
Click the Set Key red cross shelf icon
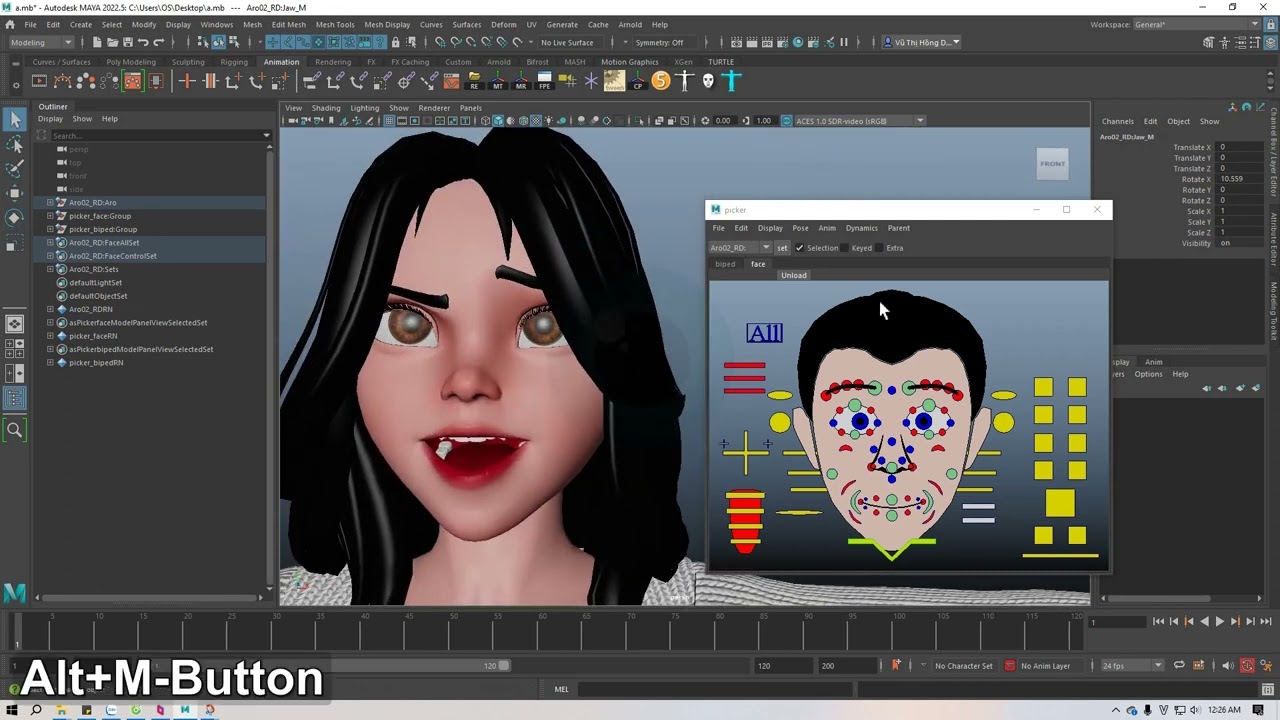186,81
